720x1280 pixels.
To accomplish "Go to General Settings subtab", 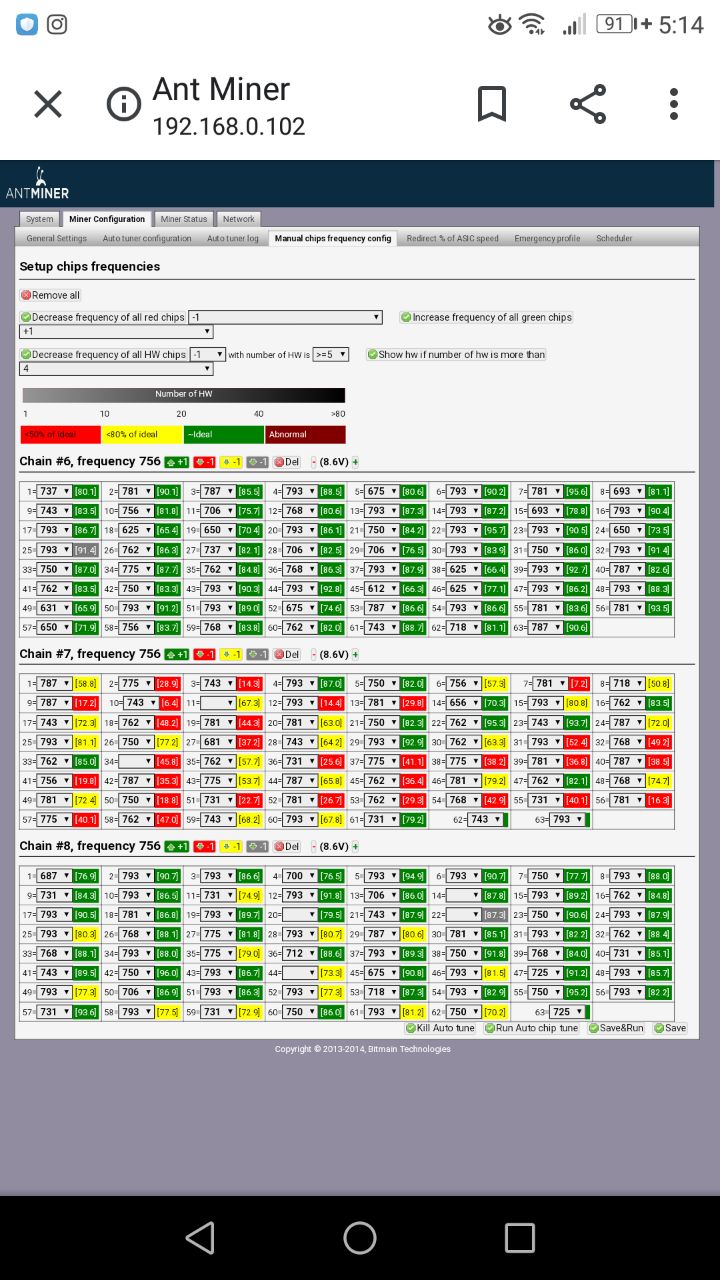I will point(57,238).
